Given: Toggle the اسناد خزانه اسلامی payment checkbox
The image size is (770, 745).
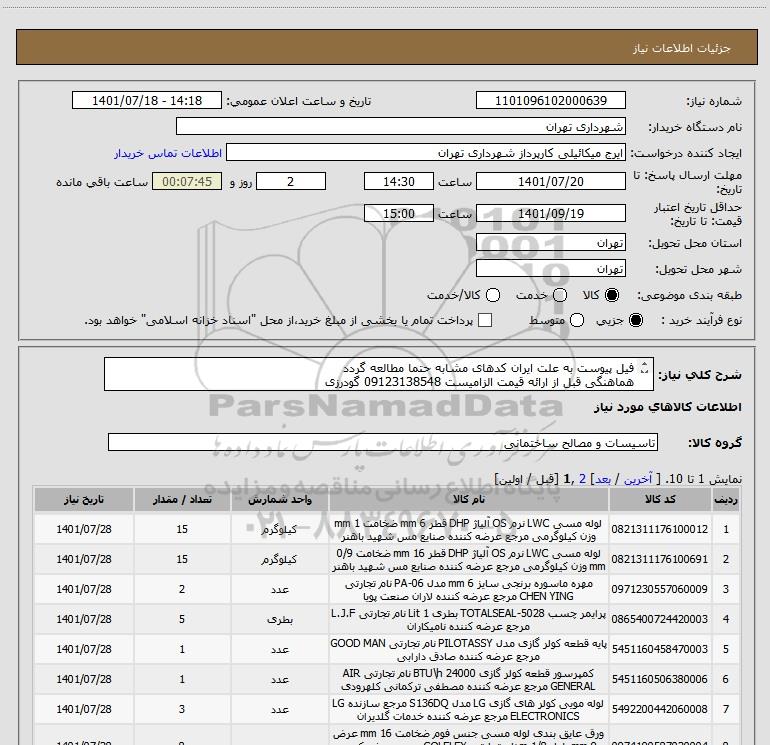Looking at the screenshot, I should click(485, 320).
